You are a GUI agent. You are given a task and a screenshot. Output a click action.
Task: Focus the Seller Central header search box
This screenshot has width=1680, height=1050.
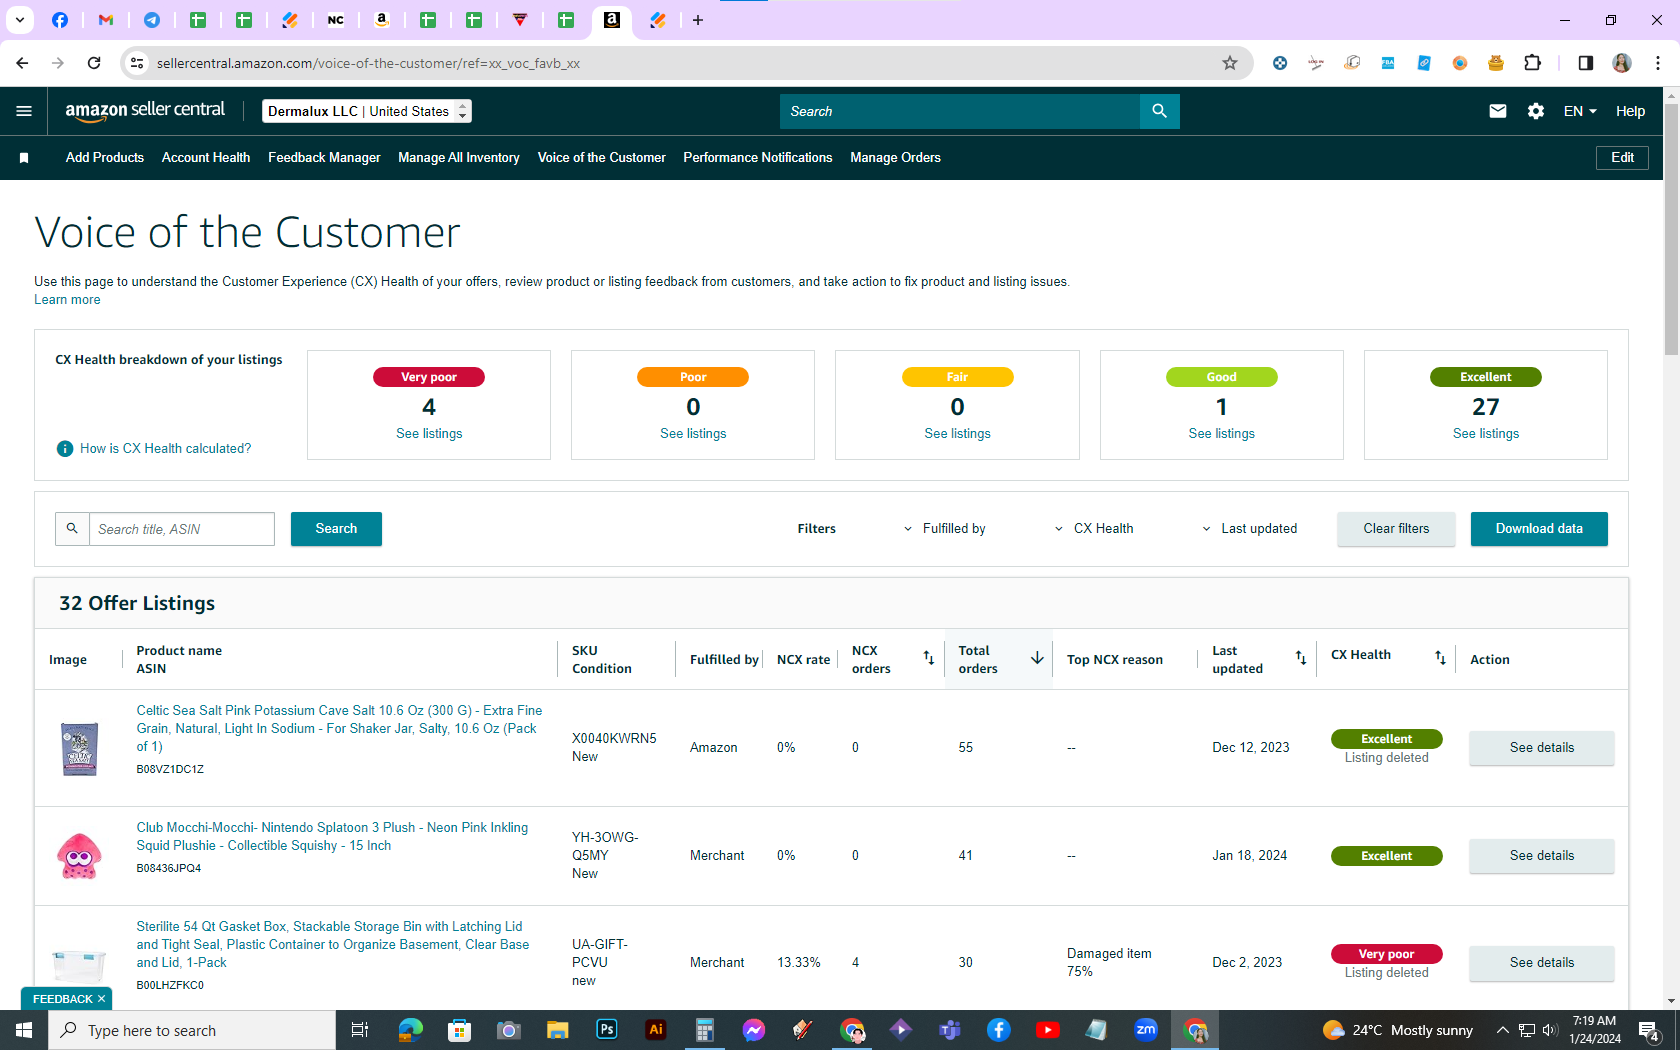[x=959, y=111]
